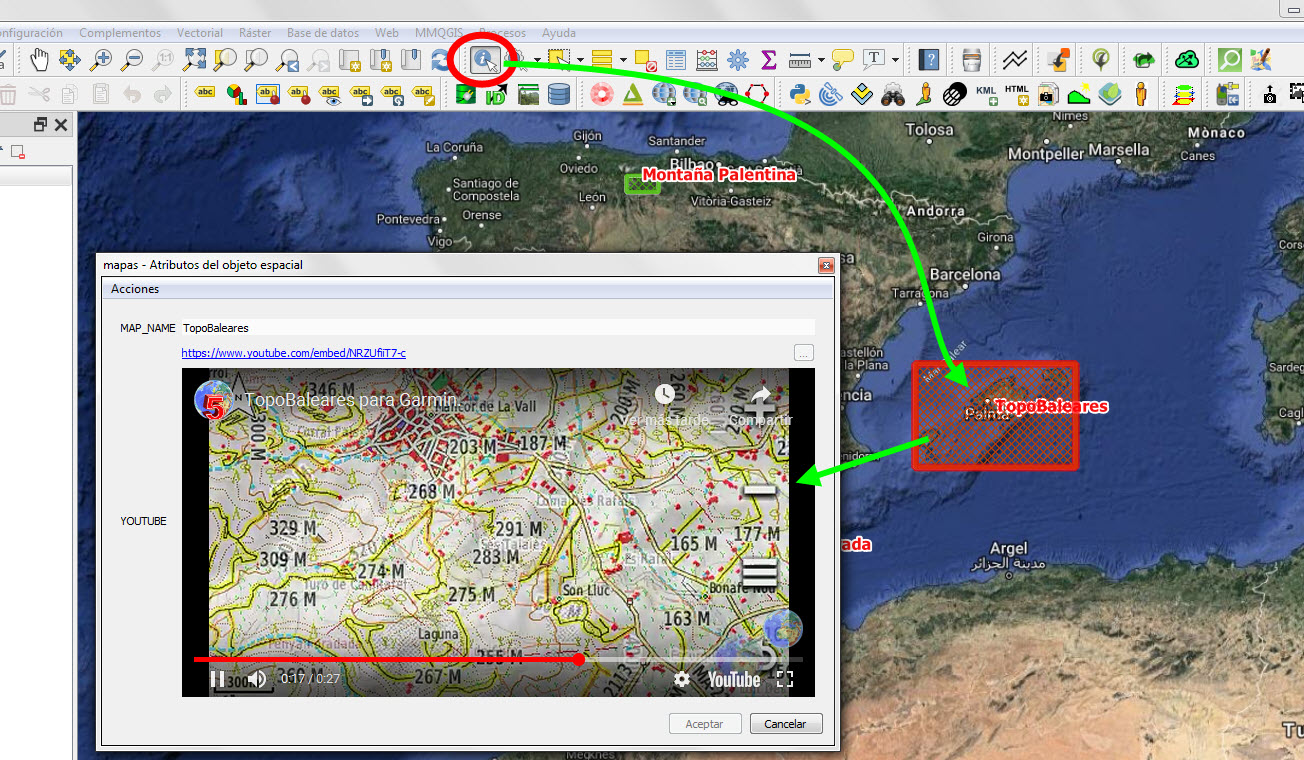Click the binoculars search icon
The height and width of the screenshot is (760, 1304).
pos(893,94)
